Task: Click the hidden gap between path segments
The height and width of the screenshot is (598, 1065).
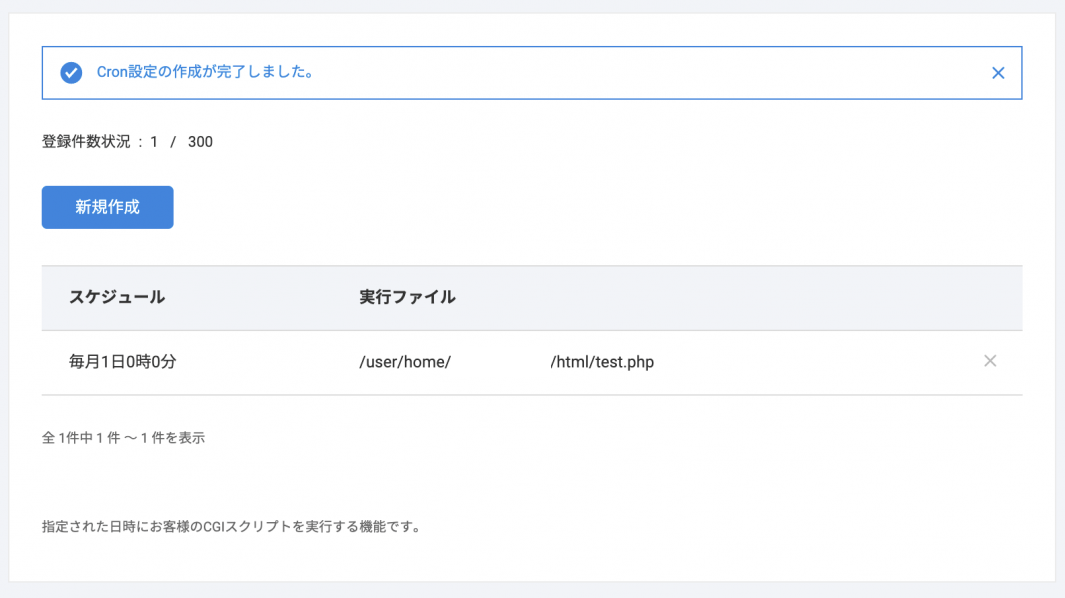Action: 500,362
